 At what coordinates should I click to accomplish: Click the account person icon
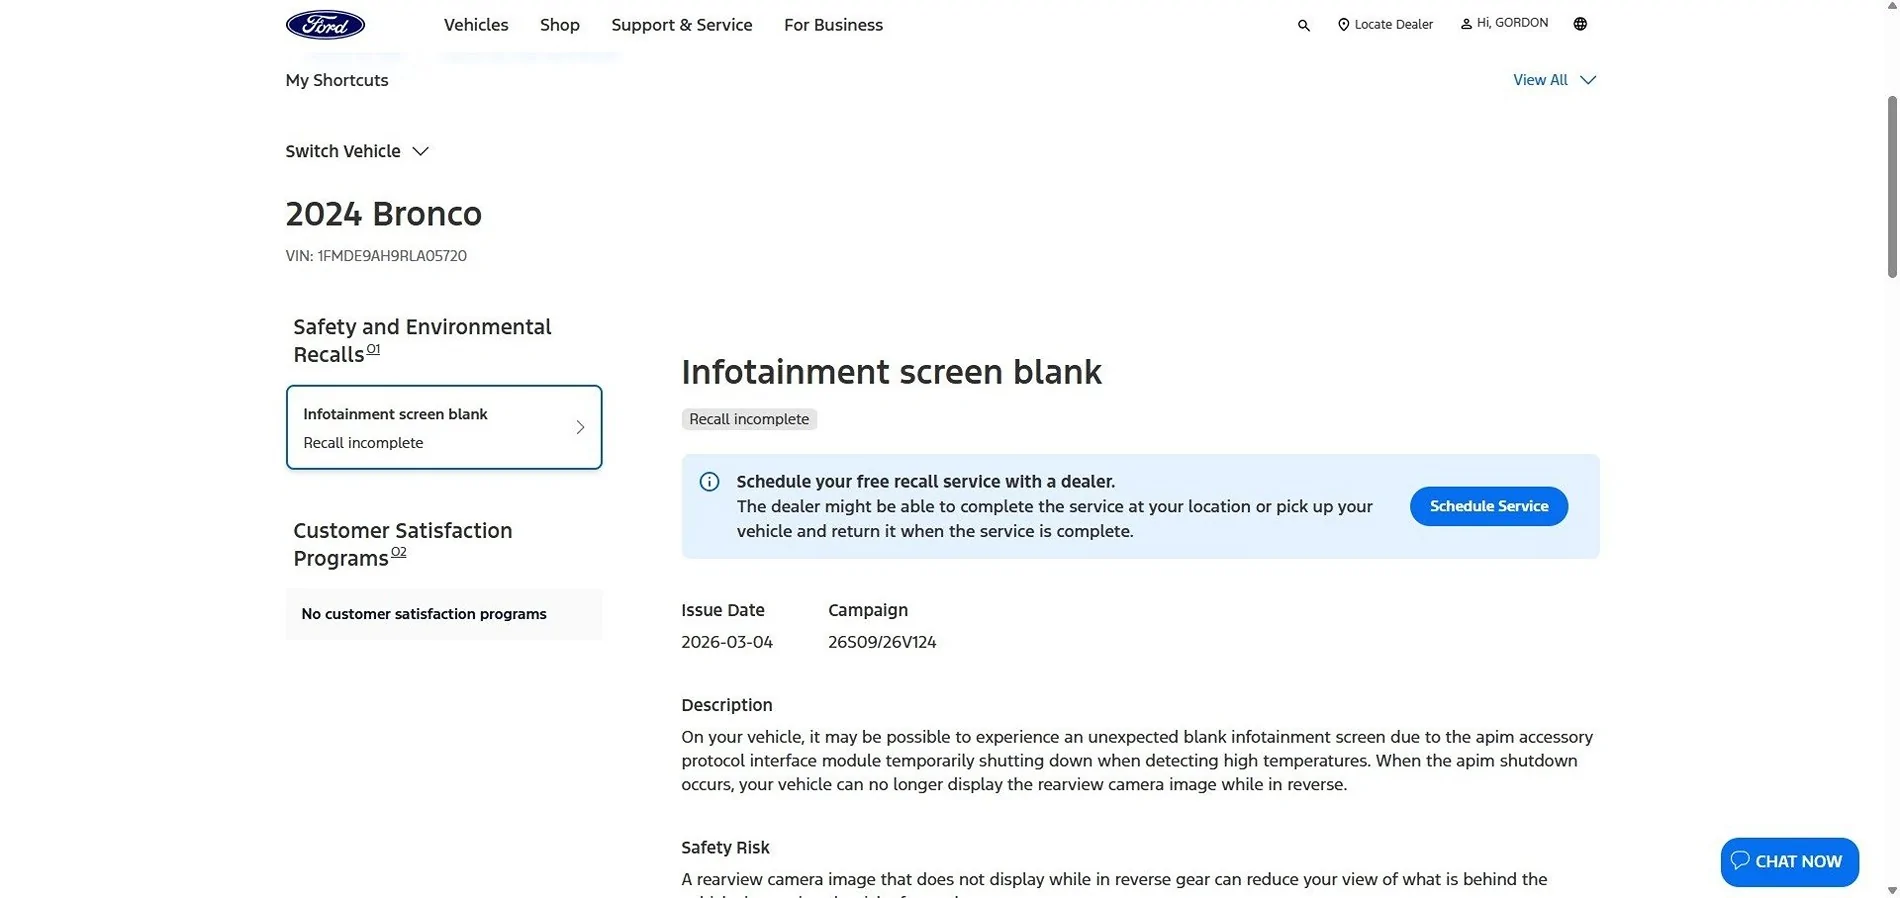pos(1466,24)
